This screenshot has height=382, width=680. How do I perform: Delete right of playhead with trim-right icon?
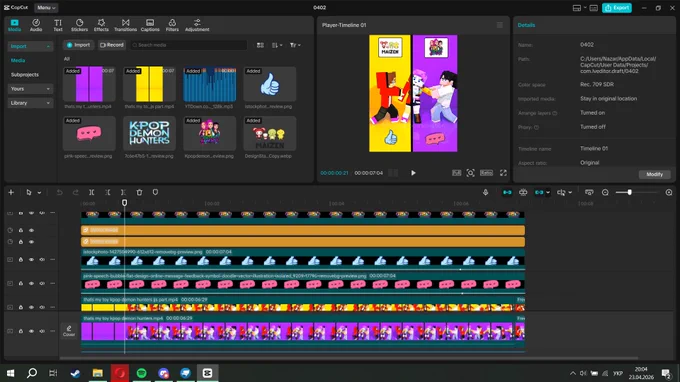[123, 192]
